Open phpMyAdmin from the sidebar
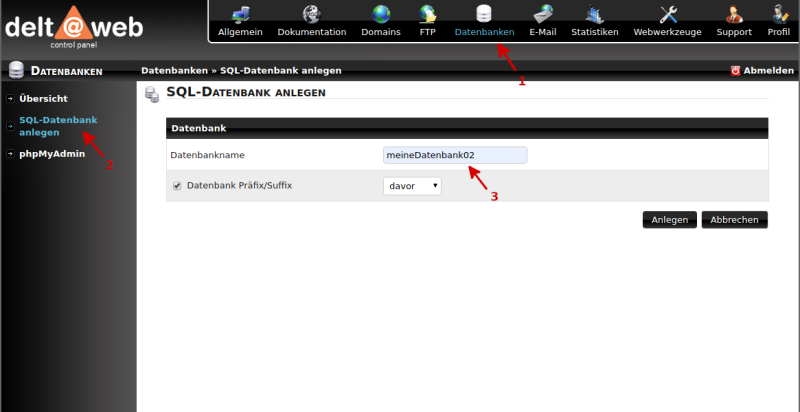 (x=52, y=154)
